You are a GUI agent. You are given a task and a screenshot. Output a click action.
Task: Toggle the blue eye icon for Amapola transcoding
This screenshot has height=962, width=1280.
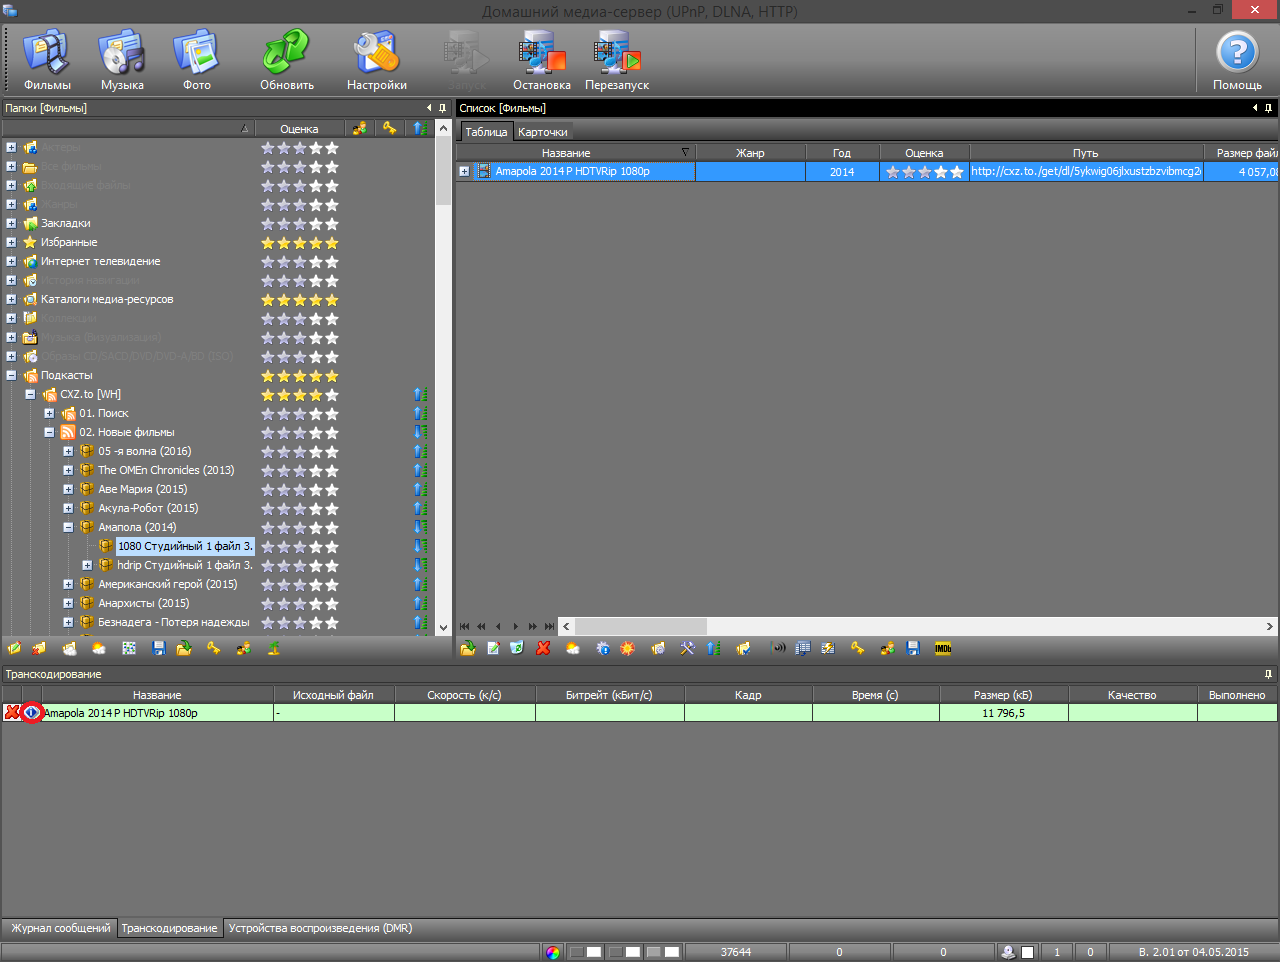(31, 713)
